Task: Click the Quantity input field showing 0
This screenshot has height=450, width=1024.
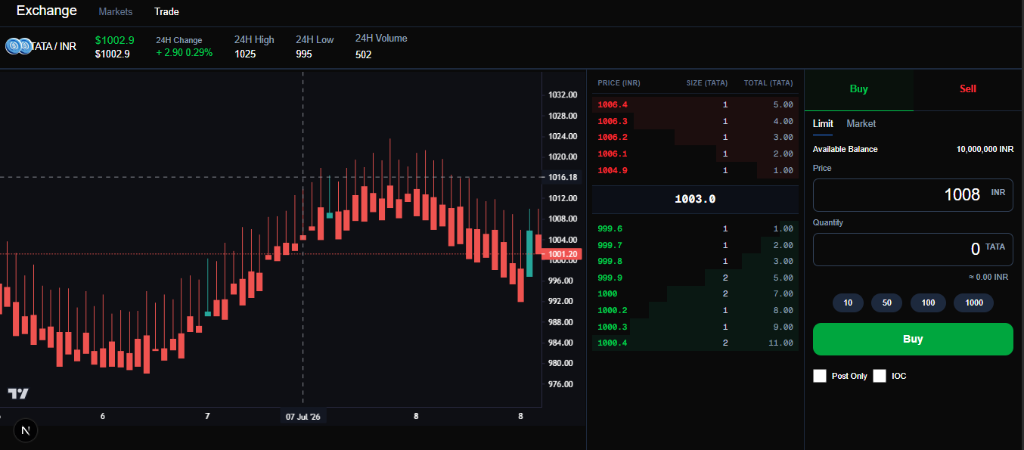Action: pos(912,249)
